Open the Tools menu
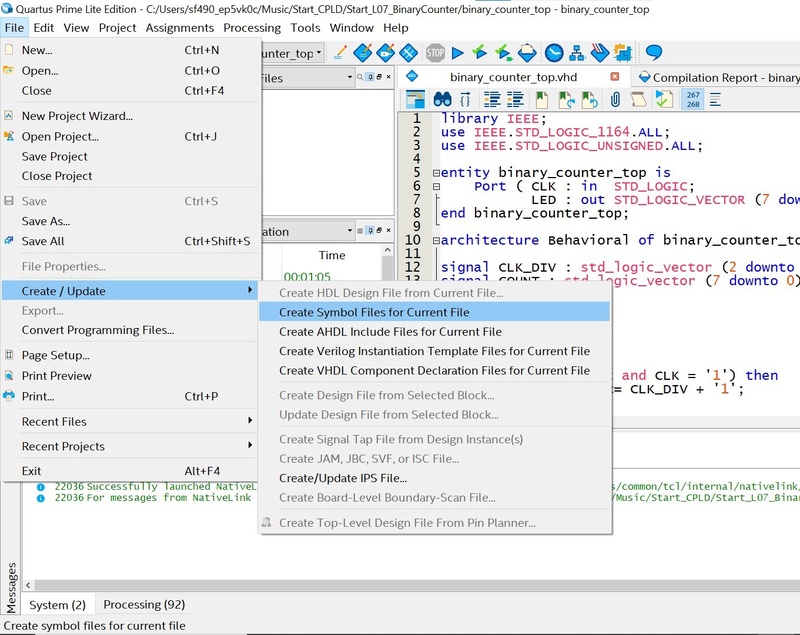The width and height of the screenshot is (800, 635). [x=305, y=28]
